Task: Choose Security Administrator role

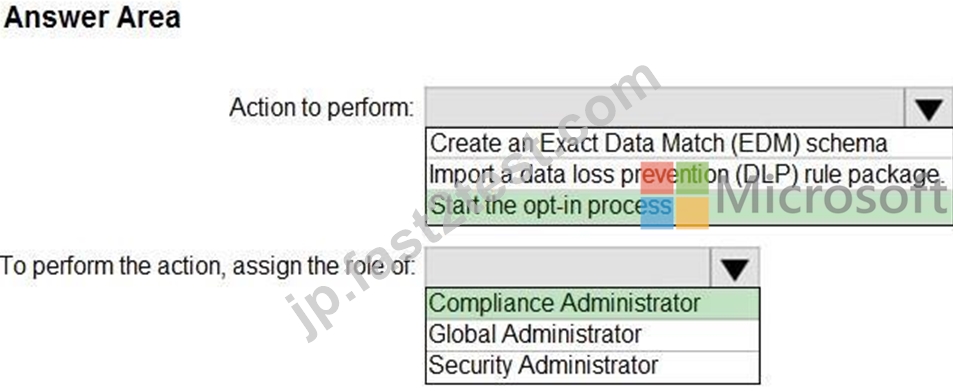Action: tap(593, 365)
